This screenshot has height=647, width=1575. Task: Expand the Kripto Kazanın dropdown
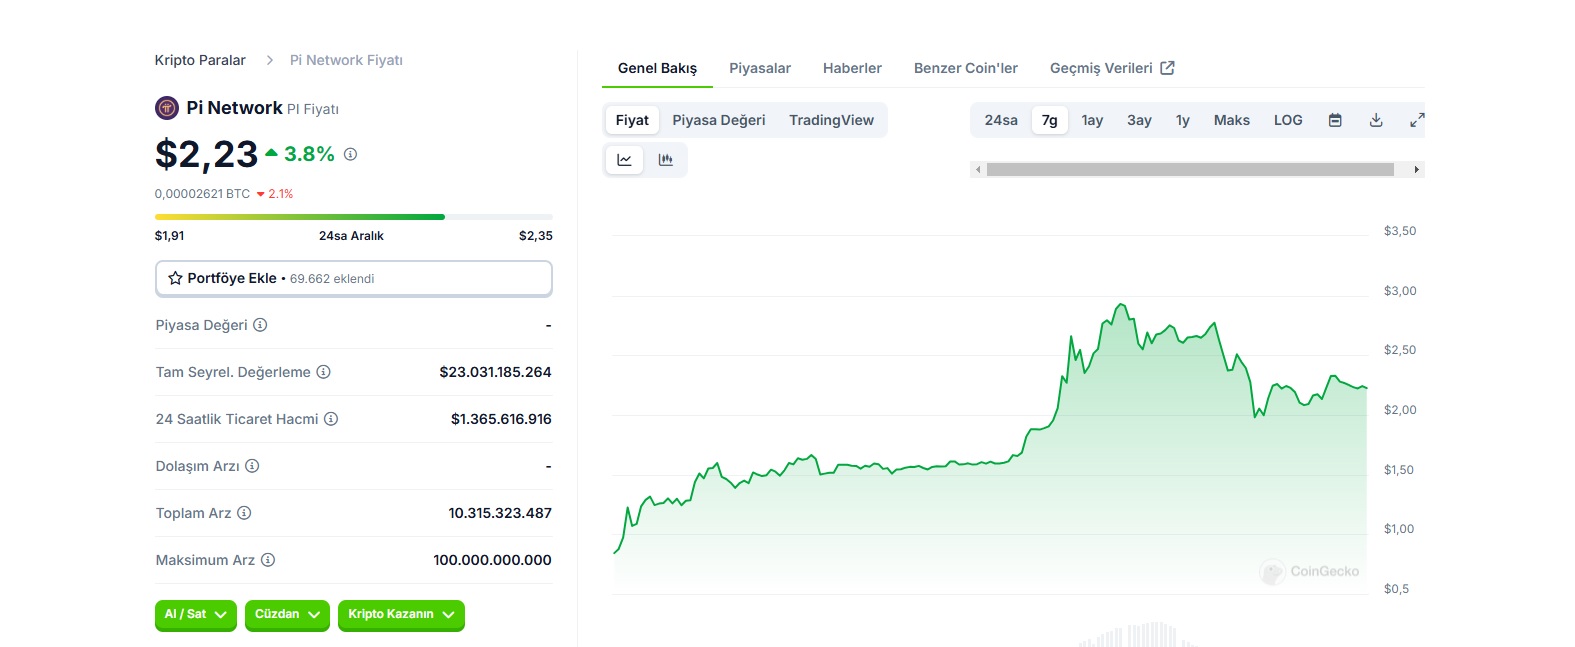[x=401, y=614]
